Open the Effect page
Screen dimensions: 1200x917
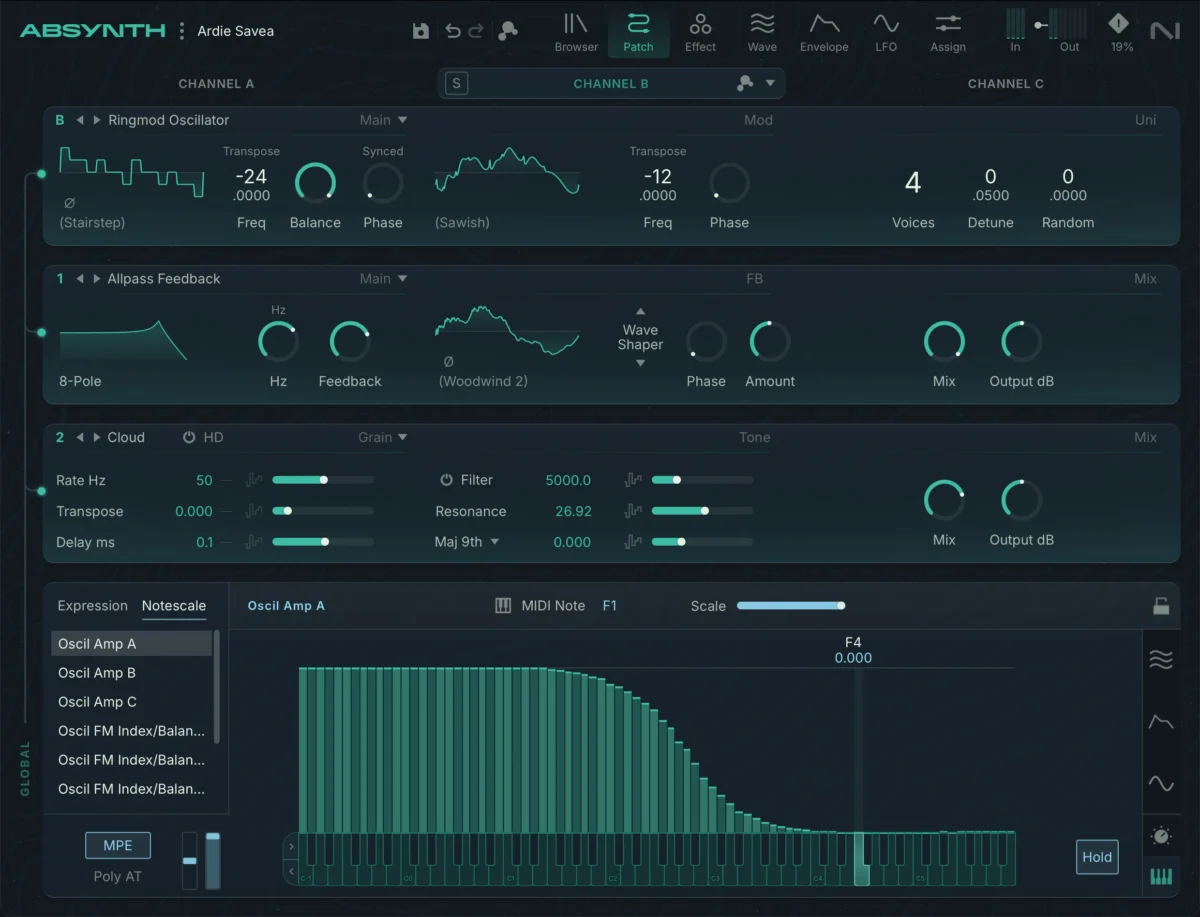pos(700,33)
